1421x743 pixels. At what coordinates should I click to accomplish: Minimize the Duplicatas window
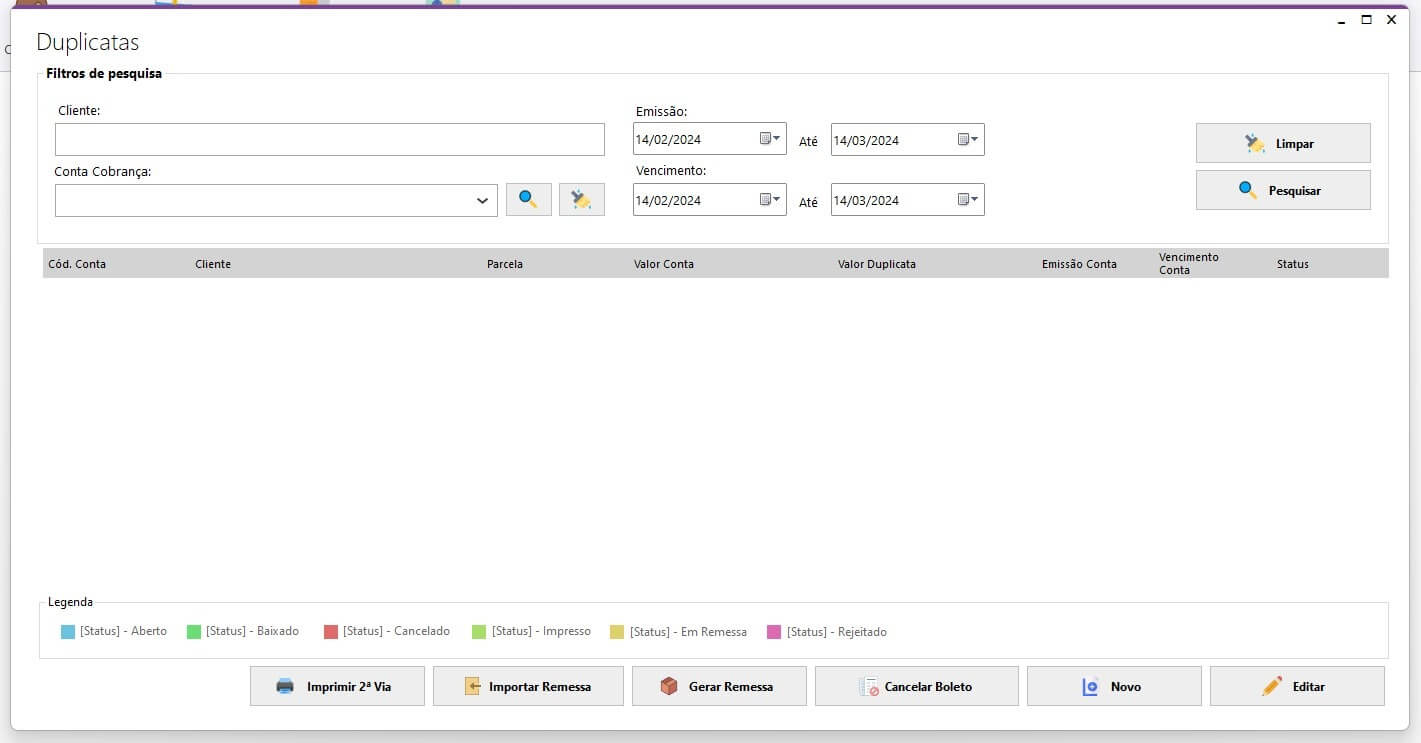click(1342, 20)
